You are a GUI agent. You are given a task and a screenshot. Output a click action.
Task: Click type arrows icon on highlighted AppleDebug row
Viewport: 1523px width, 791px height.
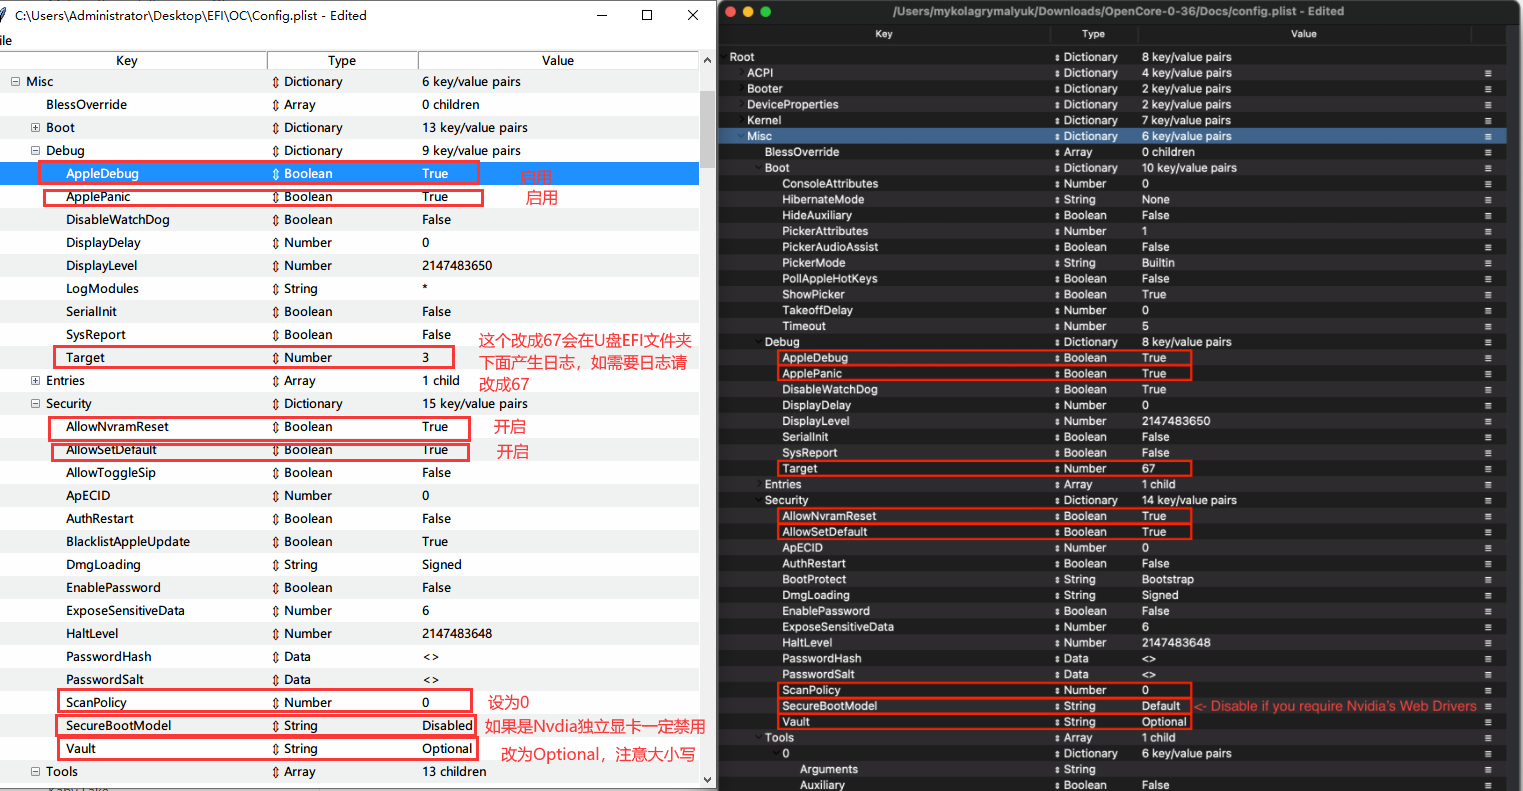[276, 174]
